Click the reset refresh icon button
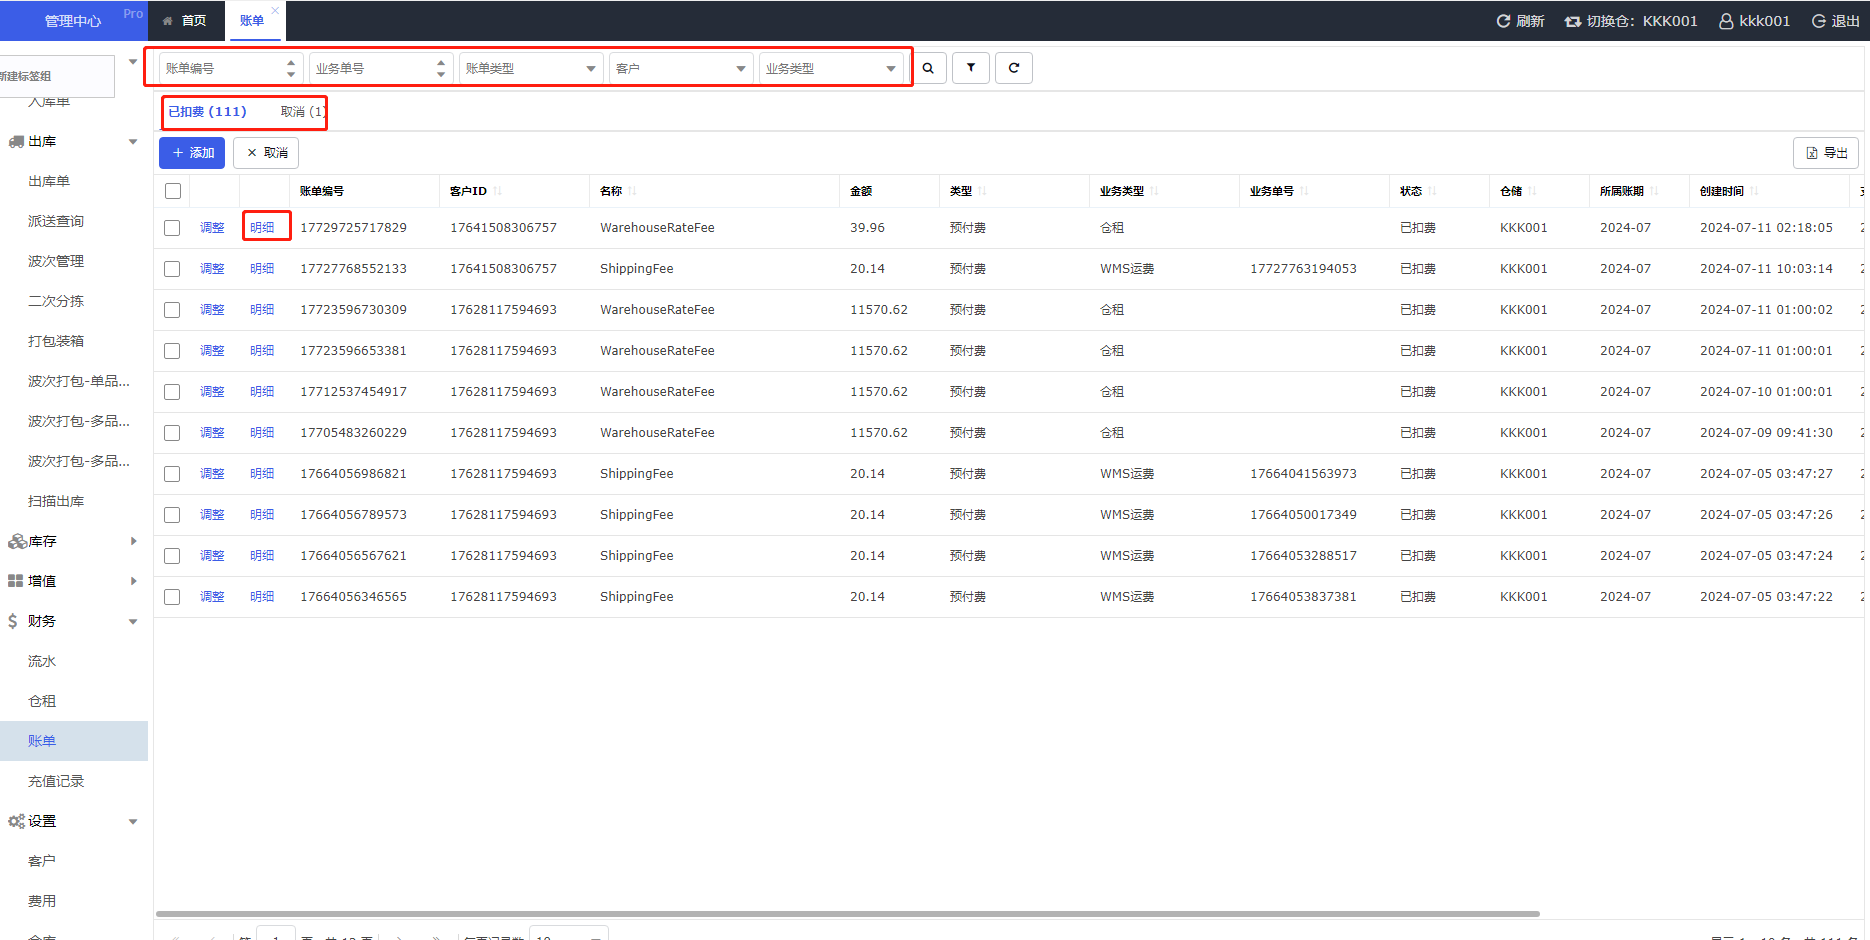 click(1014, 68)
